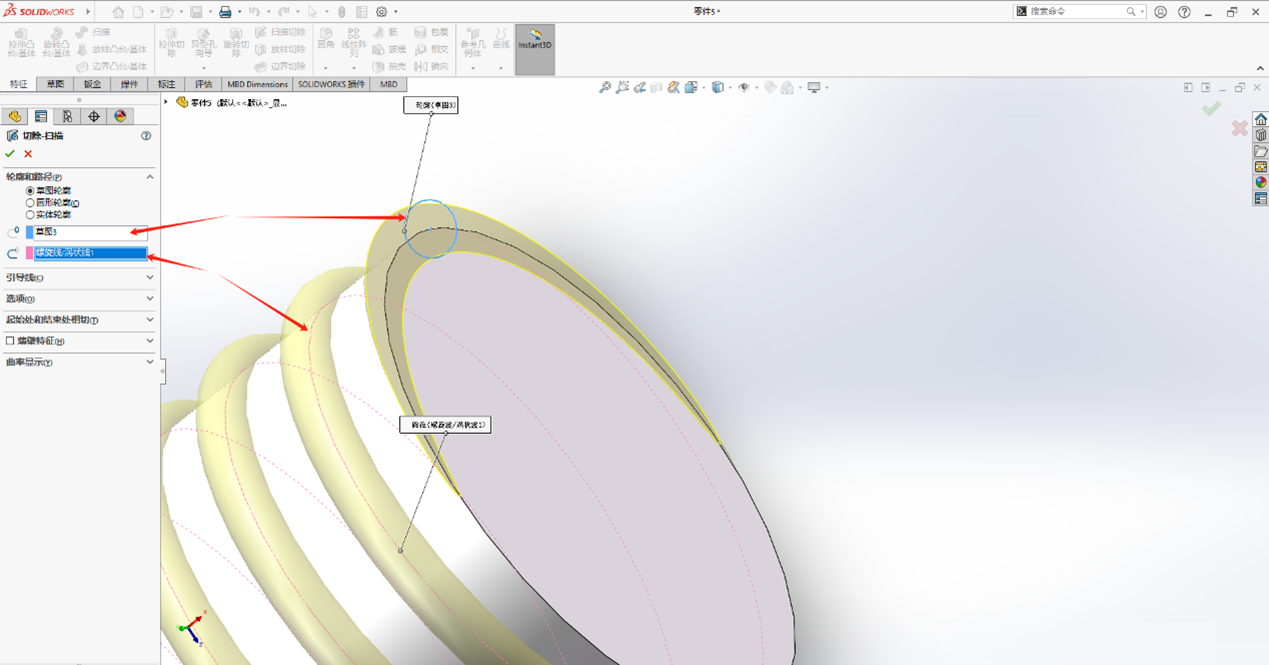This screenshot has width=1269, height=665.
Task: Switch to the 草图 ribbon tab
Action: [54, 84]
